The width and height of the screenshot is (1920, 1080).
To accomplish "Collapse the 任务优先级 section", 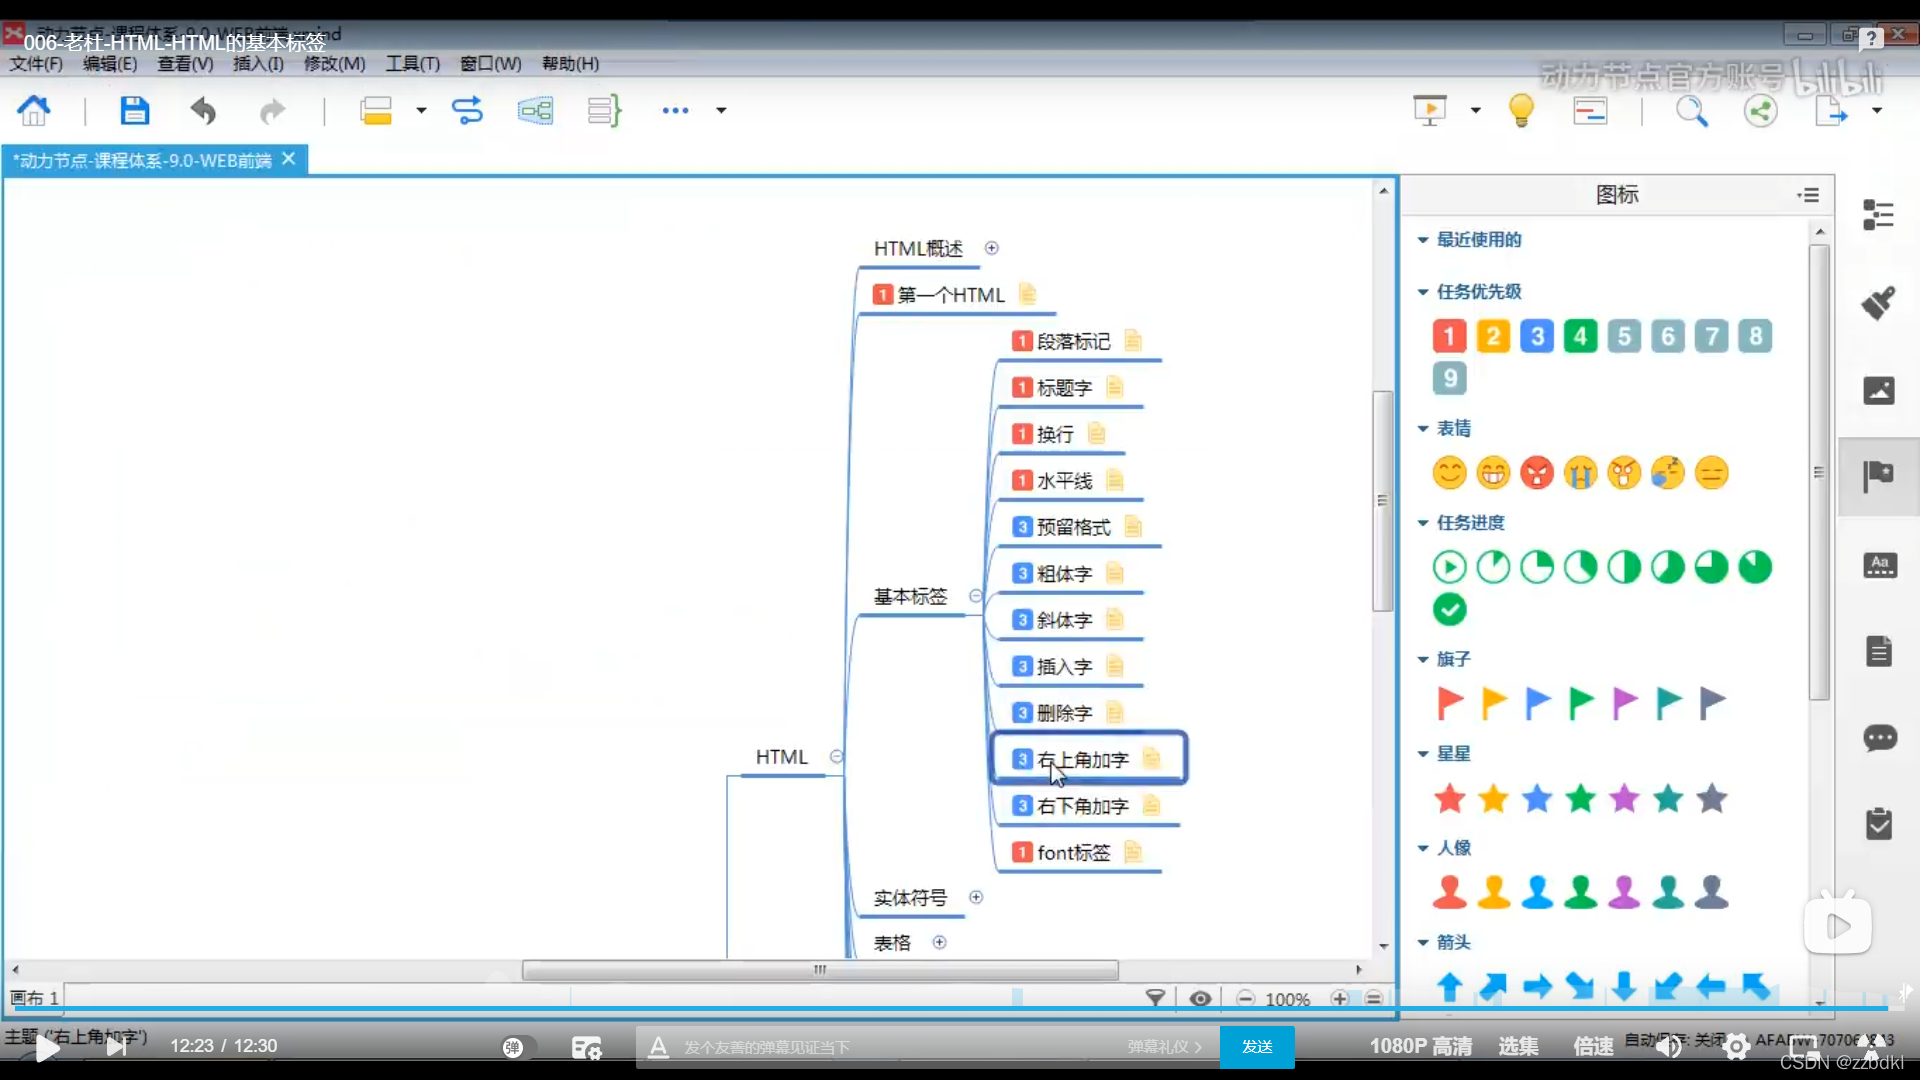I will (1422, 292).
